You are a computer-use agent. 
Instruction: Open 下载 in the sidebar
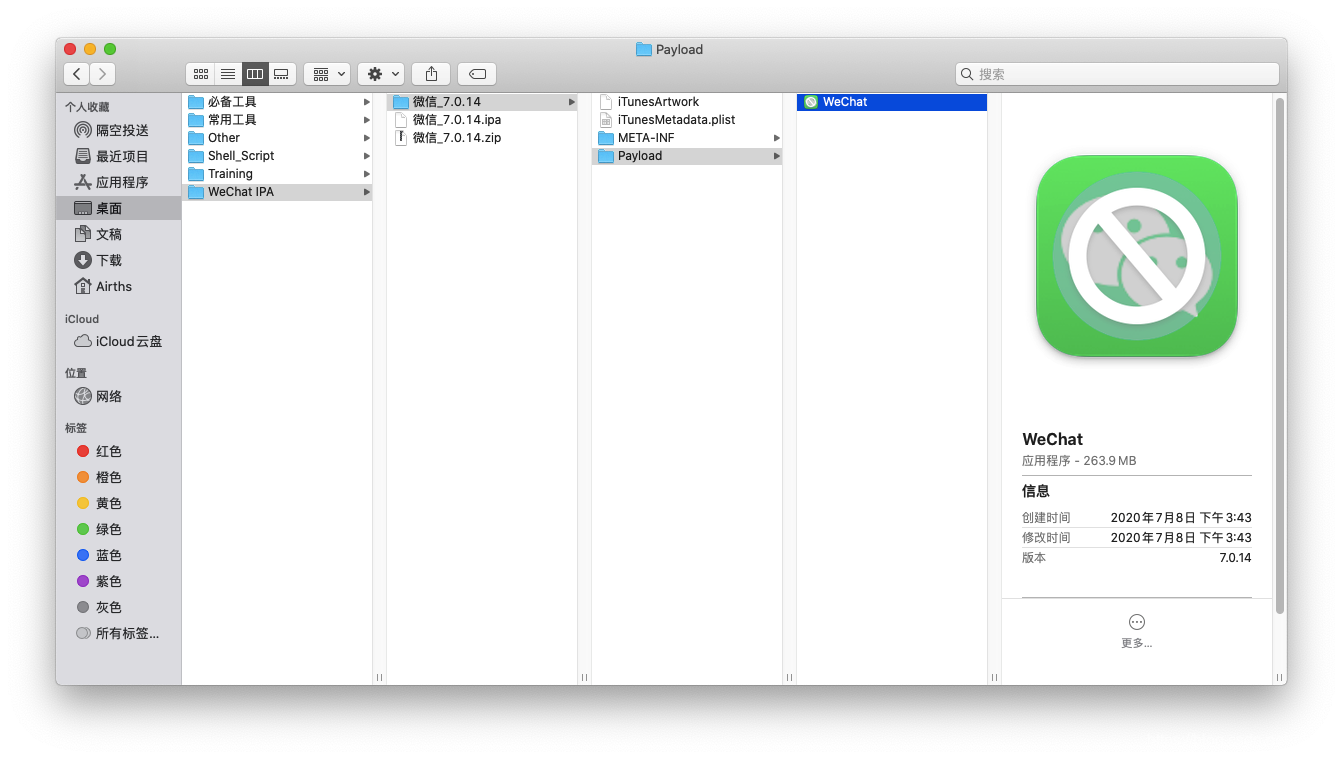(118, 260)
